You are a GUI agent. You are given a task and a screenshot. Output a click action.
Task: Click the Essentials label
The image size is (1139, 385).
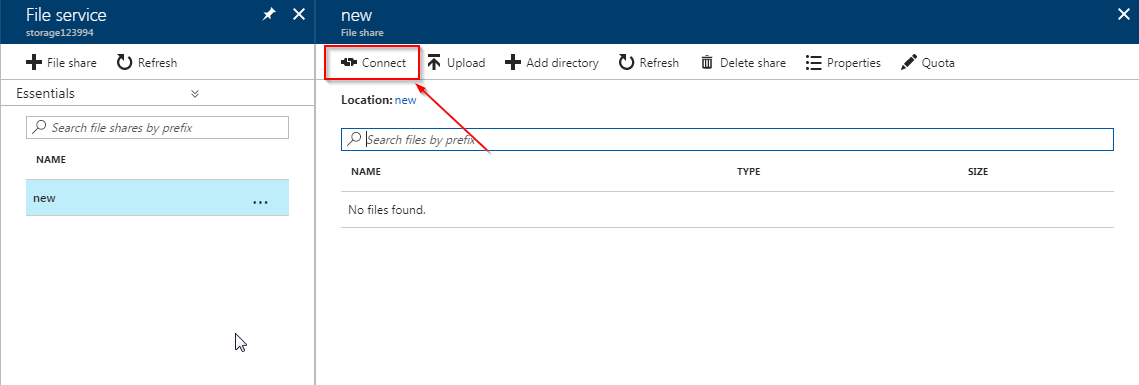point(45,94)
